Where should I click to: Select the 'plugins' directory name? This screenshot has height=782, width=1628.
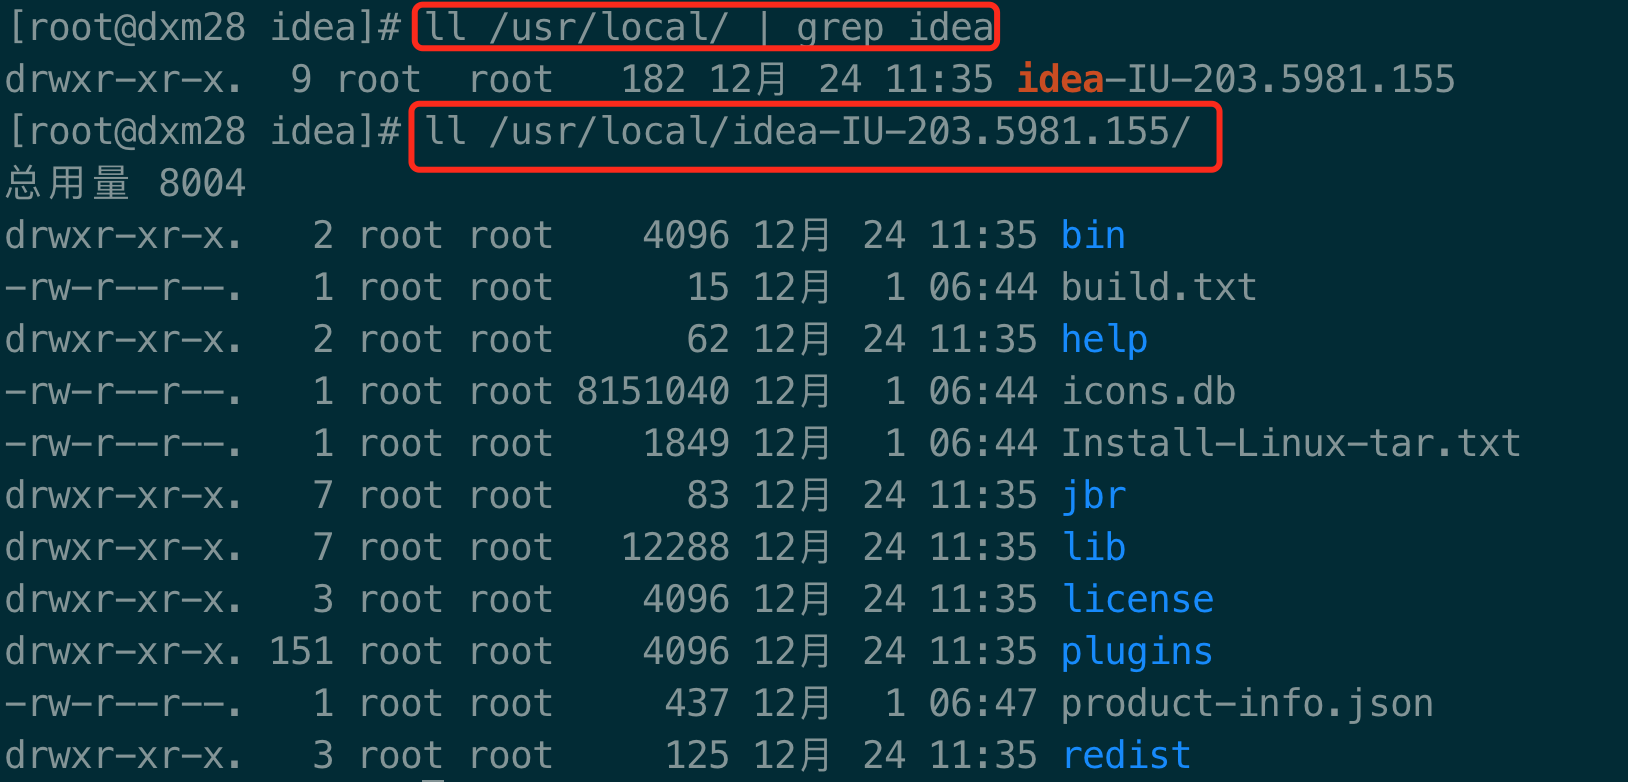(x=1137, y=652)
